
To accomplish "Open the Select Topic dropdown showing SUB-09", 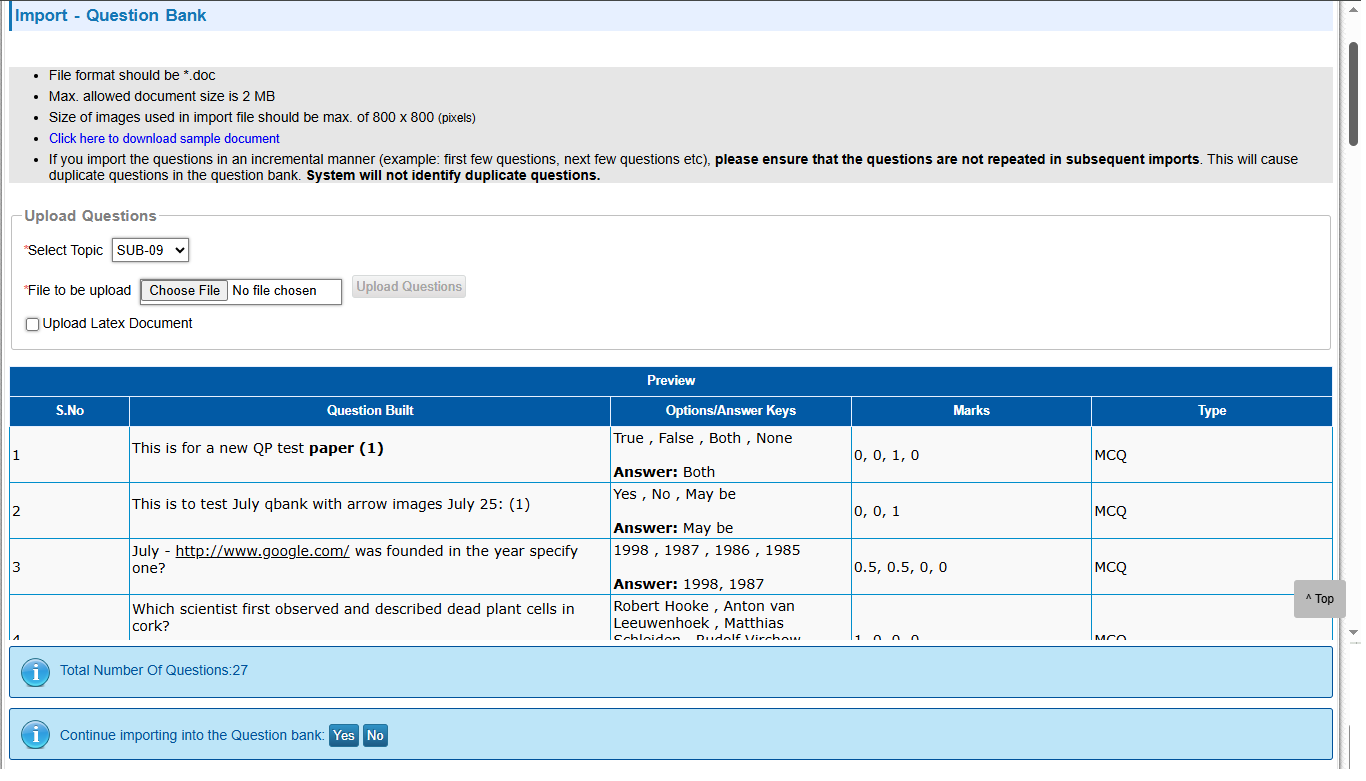I will click(150, 250).
